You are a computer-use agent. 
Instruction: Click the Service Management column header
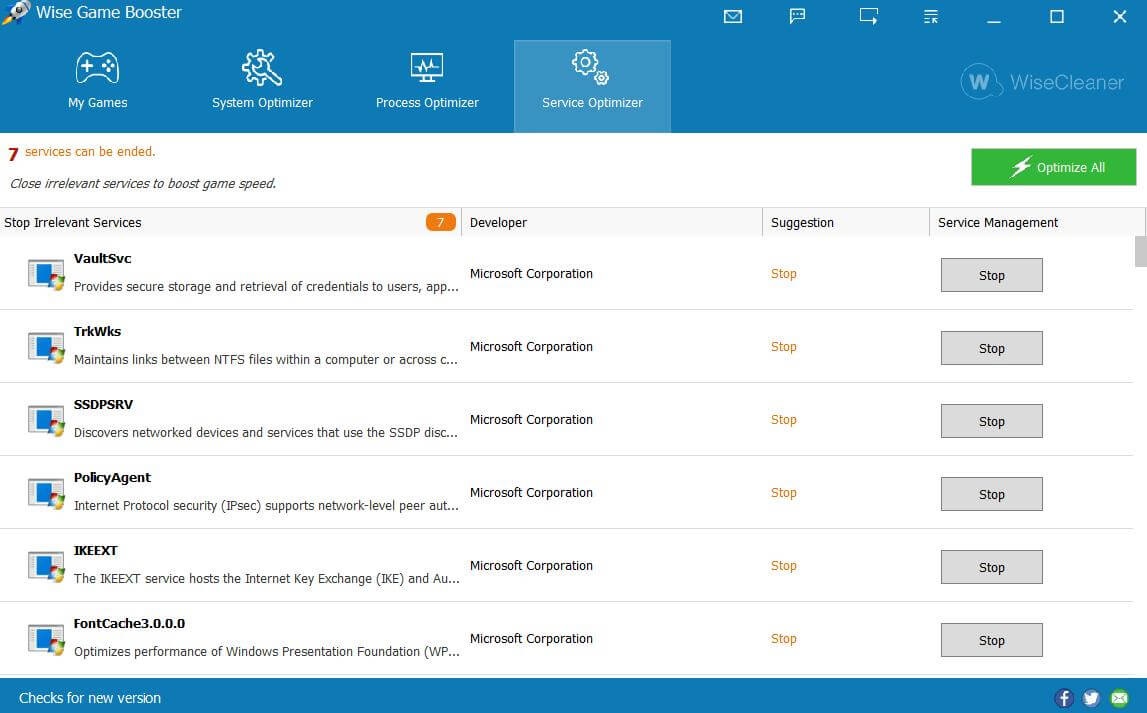pyautogui.click(x=1037, y=222)
